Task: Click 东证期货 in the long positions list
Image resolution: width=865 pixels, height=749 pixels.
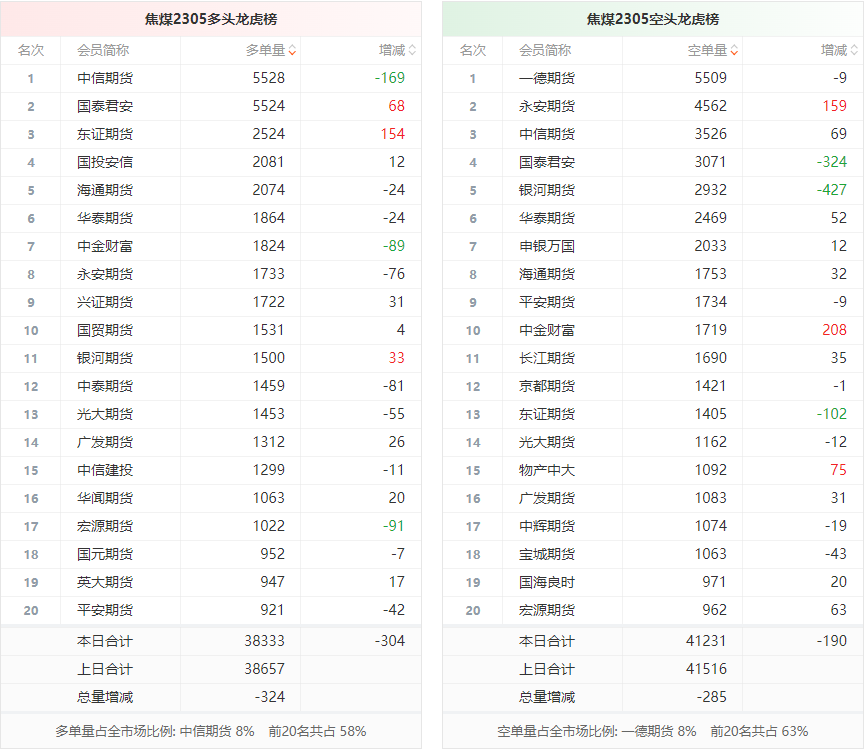Action: point(105,134)
